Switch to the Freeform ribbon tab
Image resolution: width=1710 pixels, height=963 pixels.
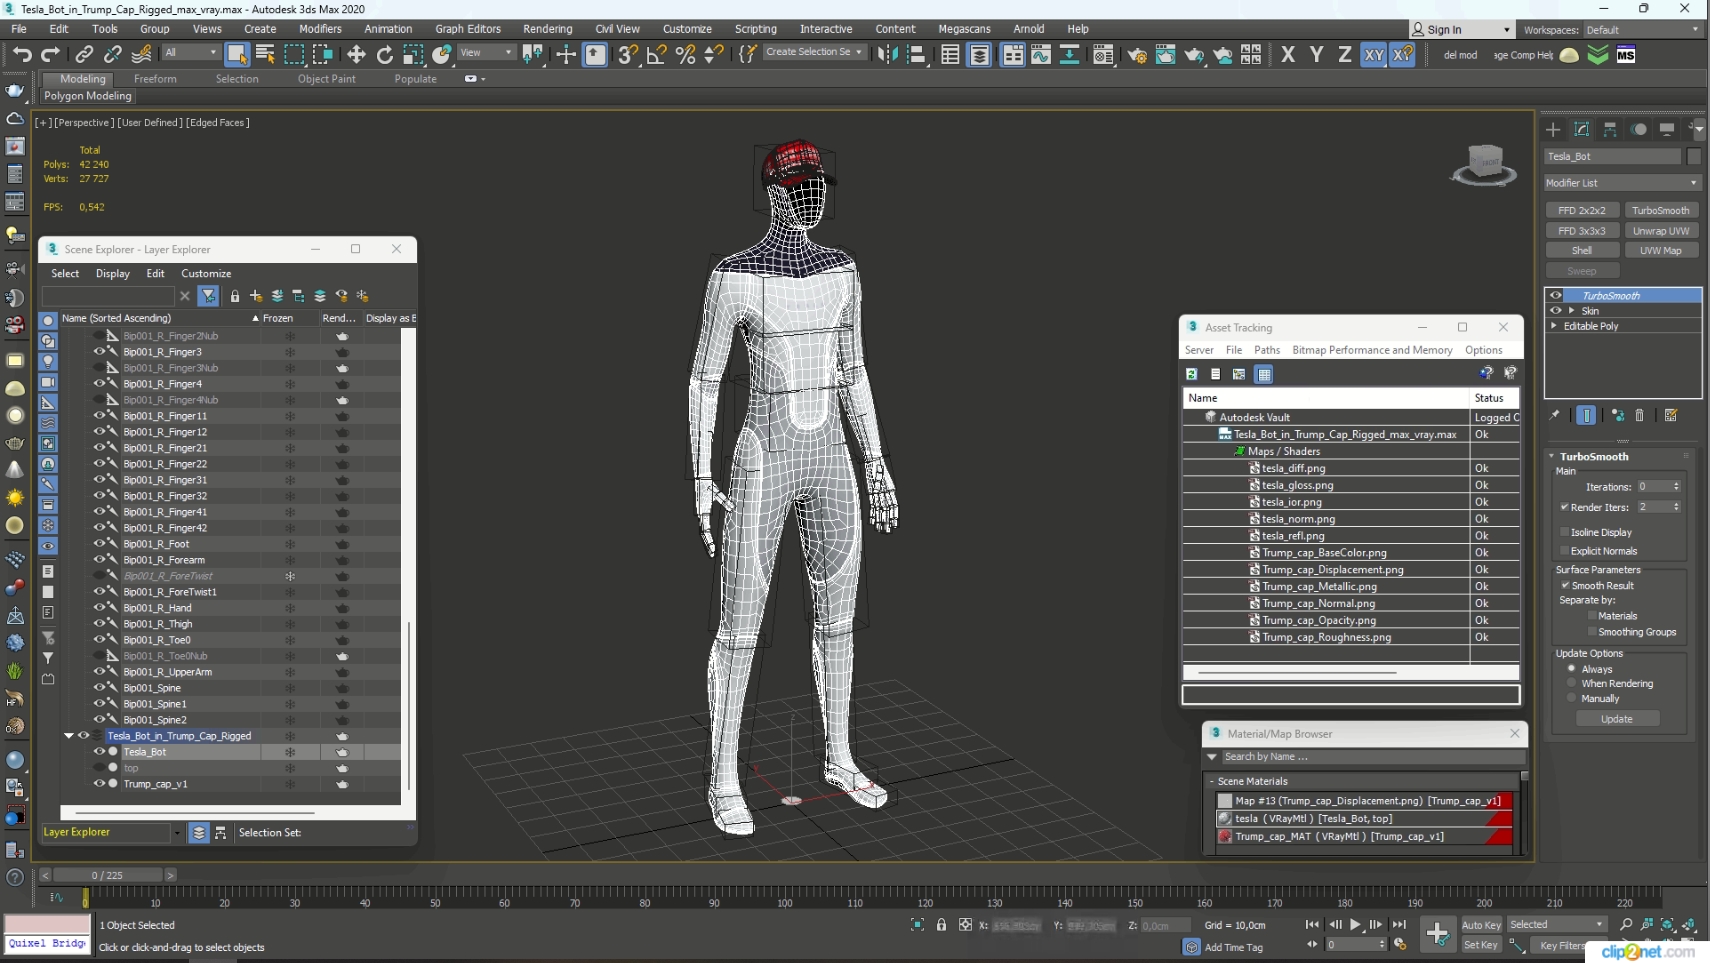155,79
